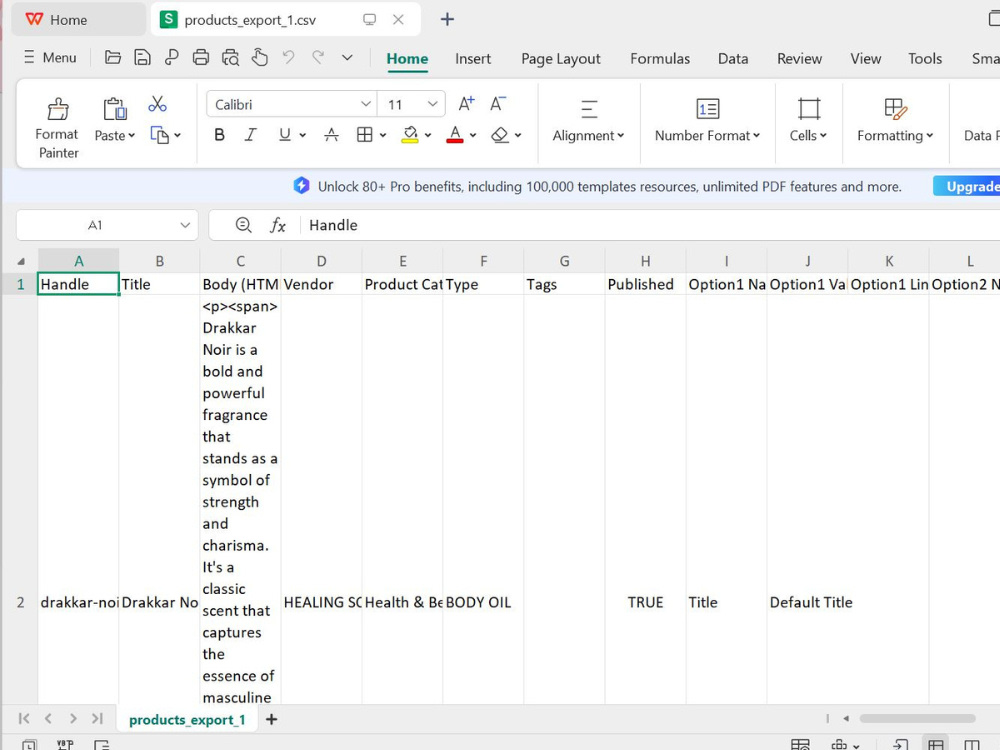The height and width of the screenshot is (750, 1000).
Task: Toggle Strikethrough formatting
Action: coord(331,135)
